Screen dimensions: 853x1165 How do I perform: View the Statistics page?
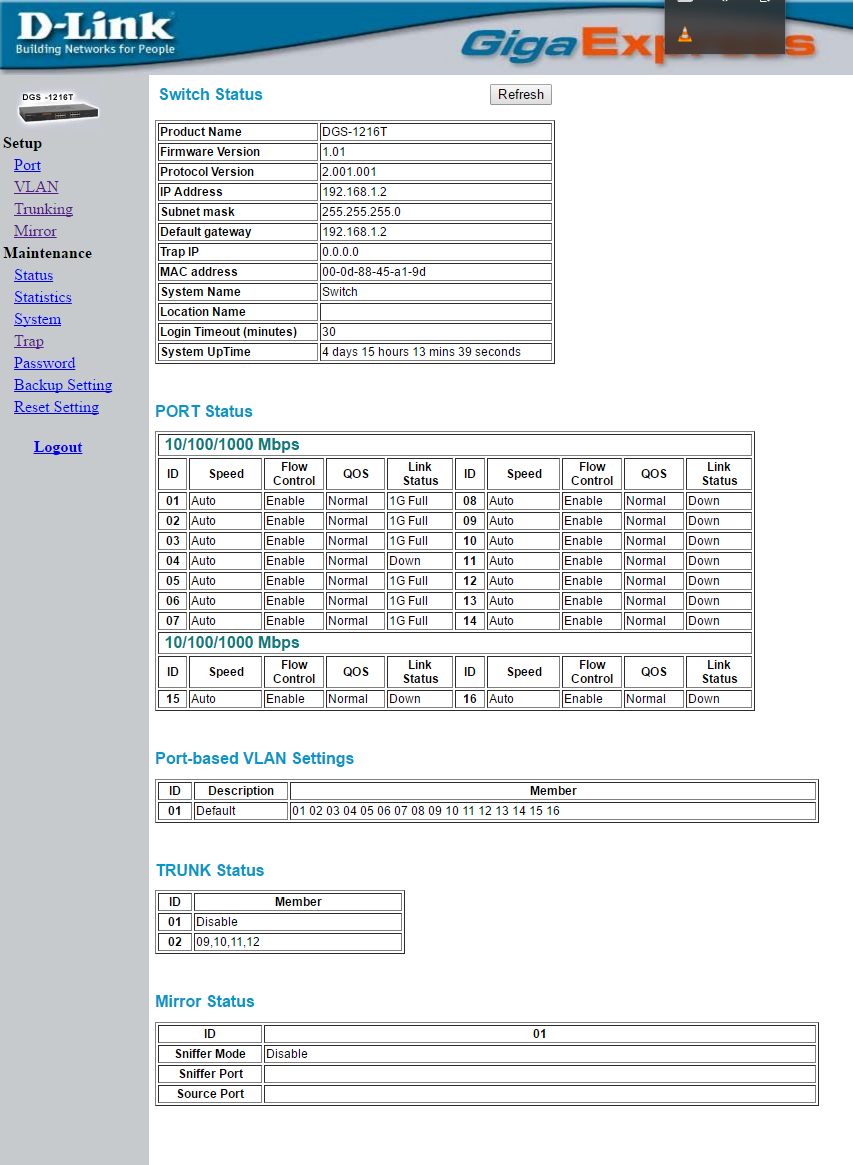[43, 297]
